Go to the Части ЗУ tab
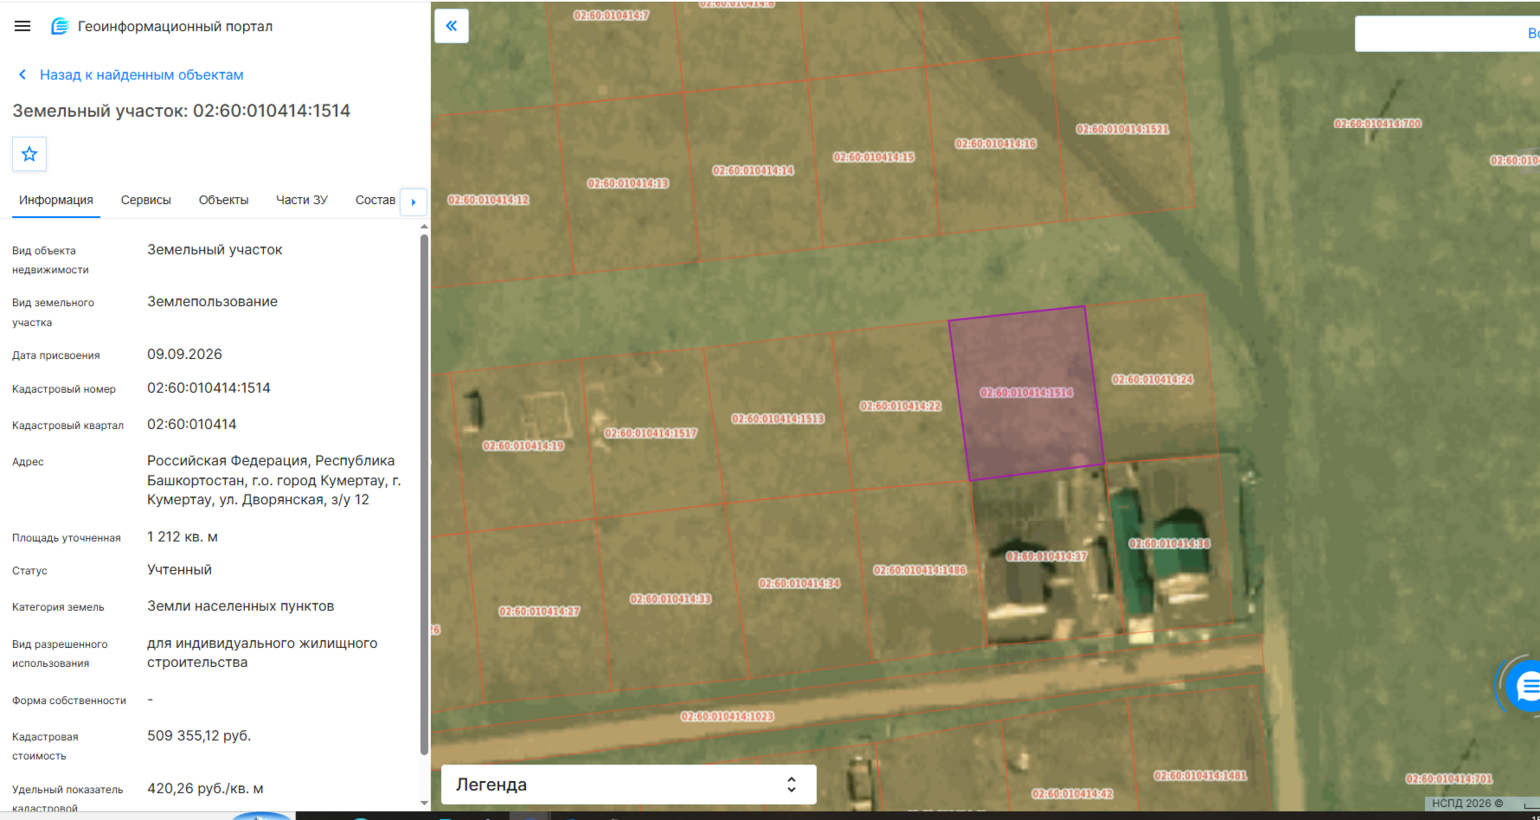 click(x=302, y=200)
